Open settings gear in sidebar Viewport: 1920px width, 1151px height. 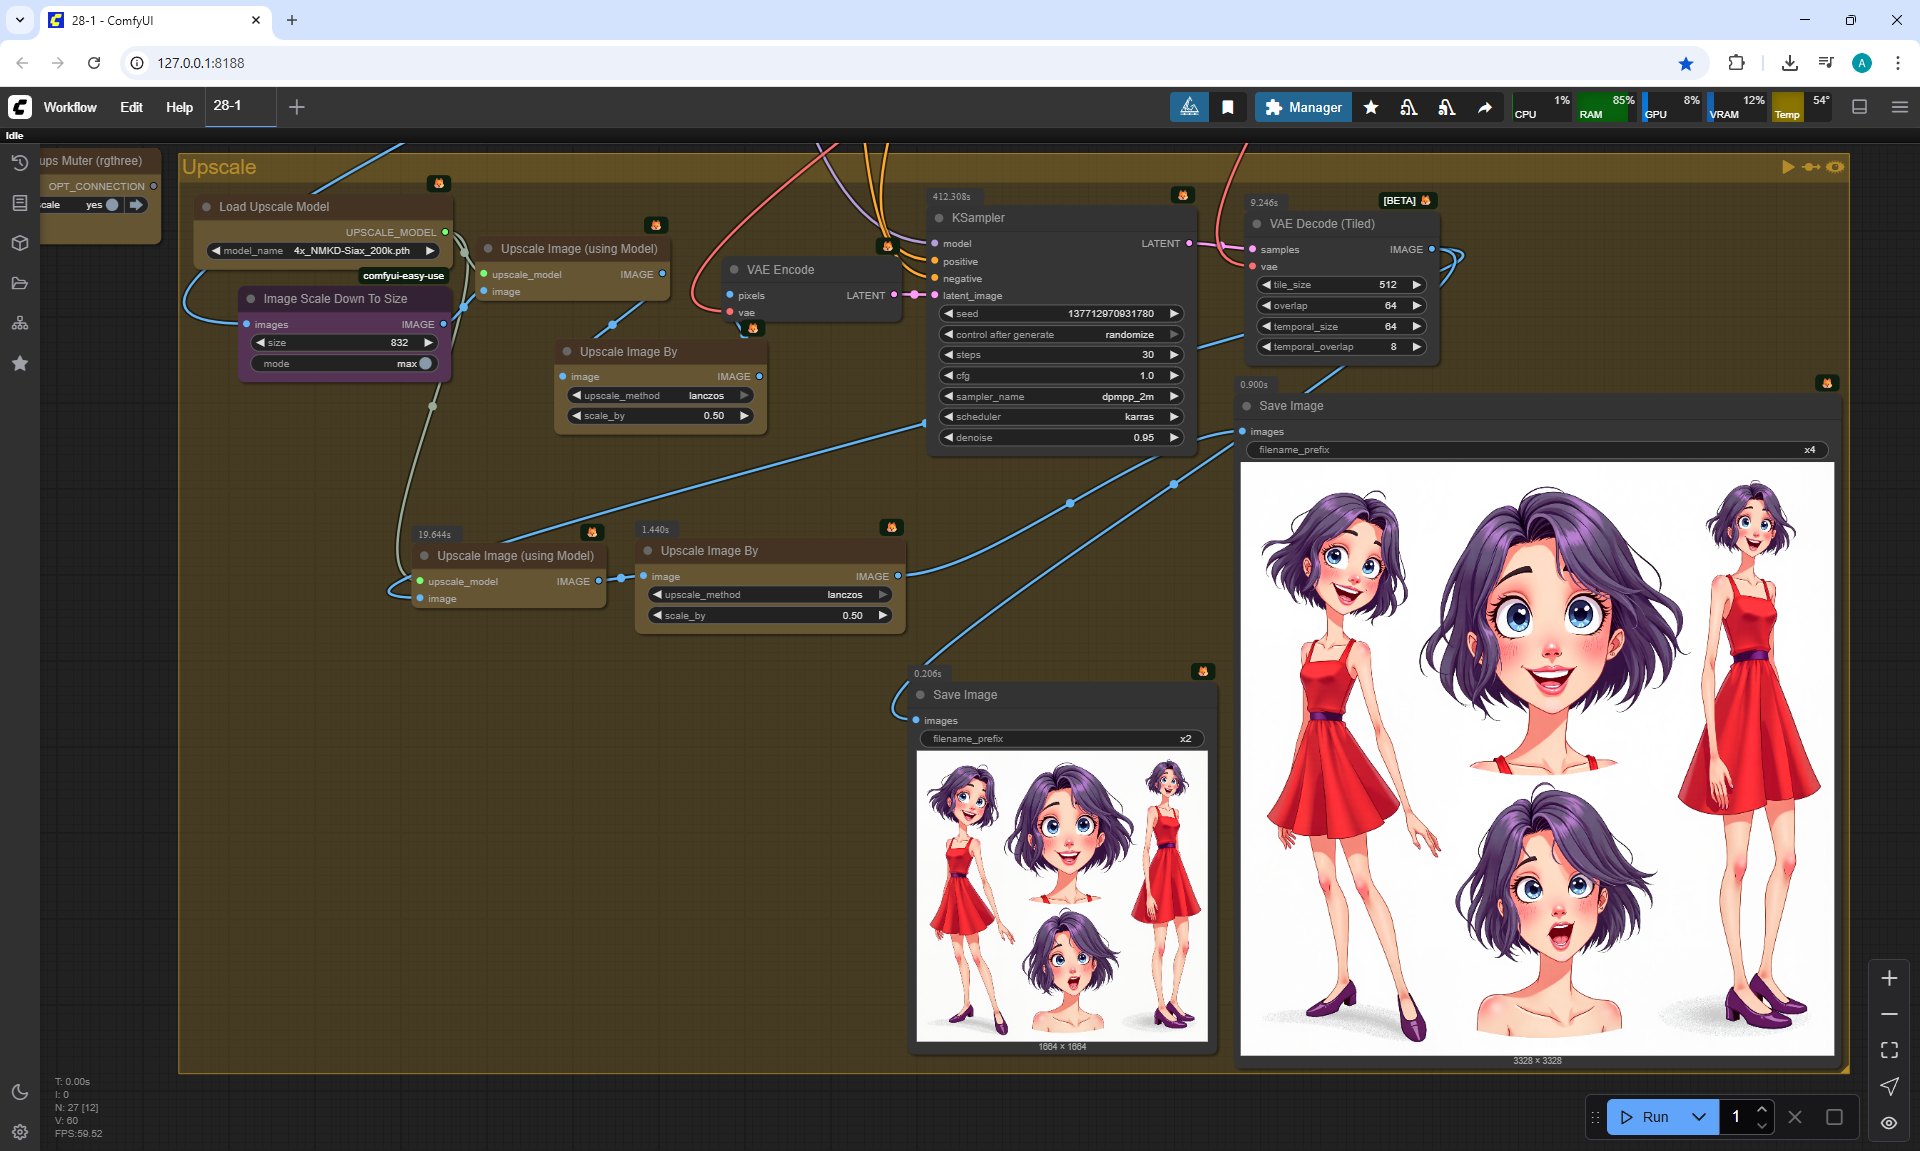point(19,1132)
